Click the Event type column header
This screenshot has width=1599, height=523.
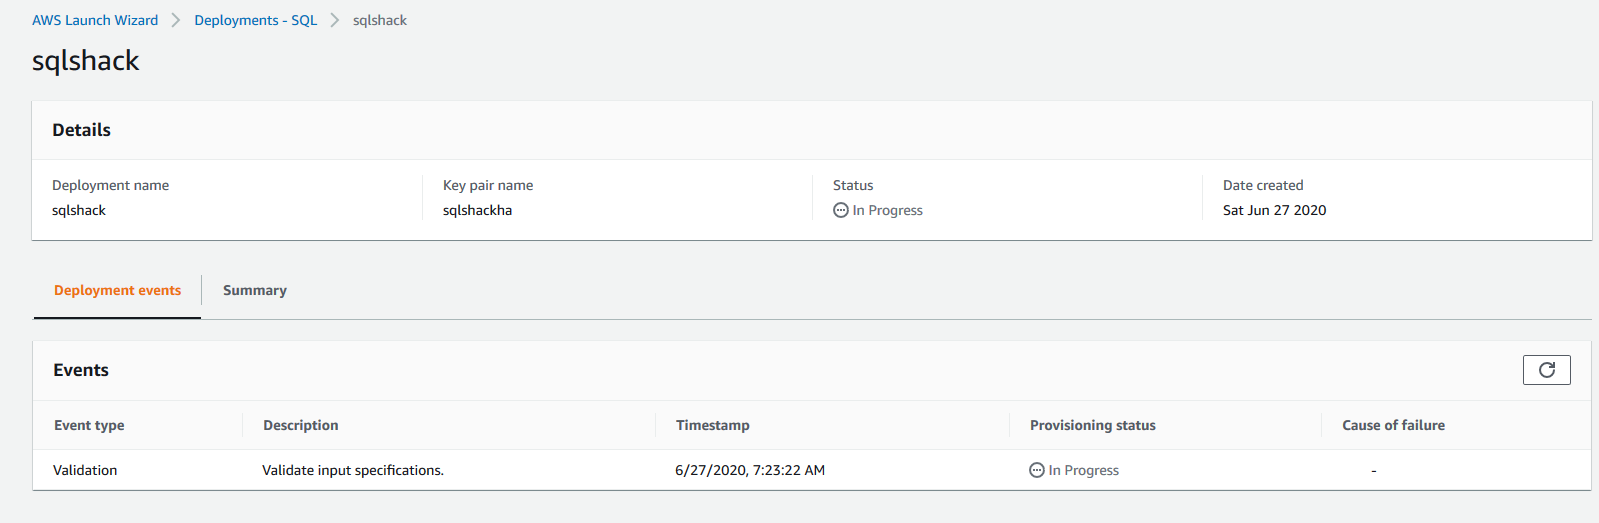89,425
